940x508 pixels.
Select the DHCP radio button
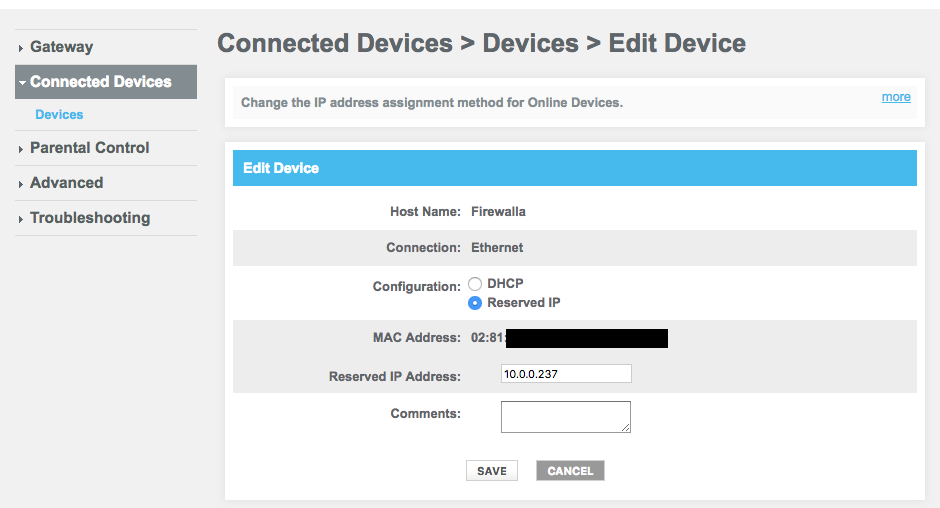point(475,284)
